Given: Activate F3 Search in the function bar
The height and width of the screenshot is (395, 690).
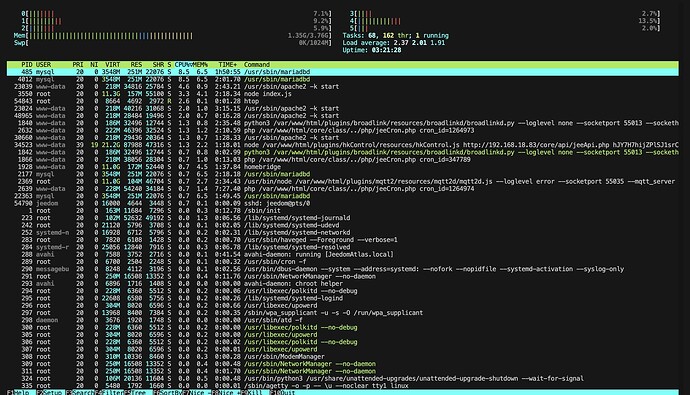Looking at the screenshot, I should click(x=80, y=392).
